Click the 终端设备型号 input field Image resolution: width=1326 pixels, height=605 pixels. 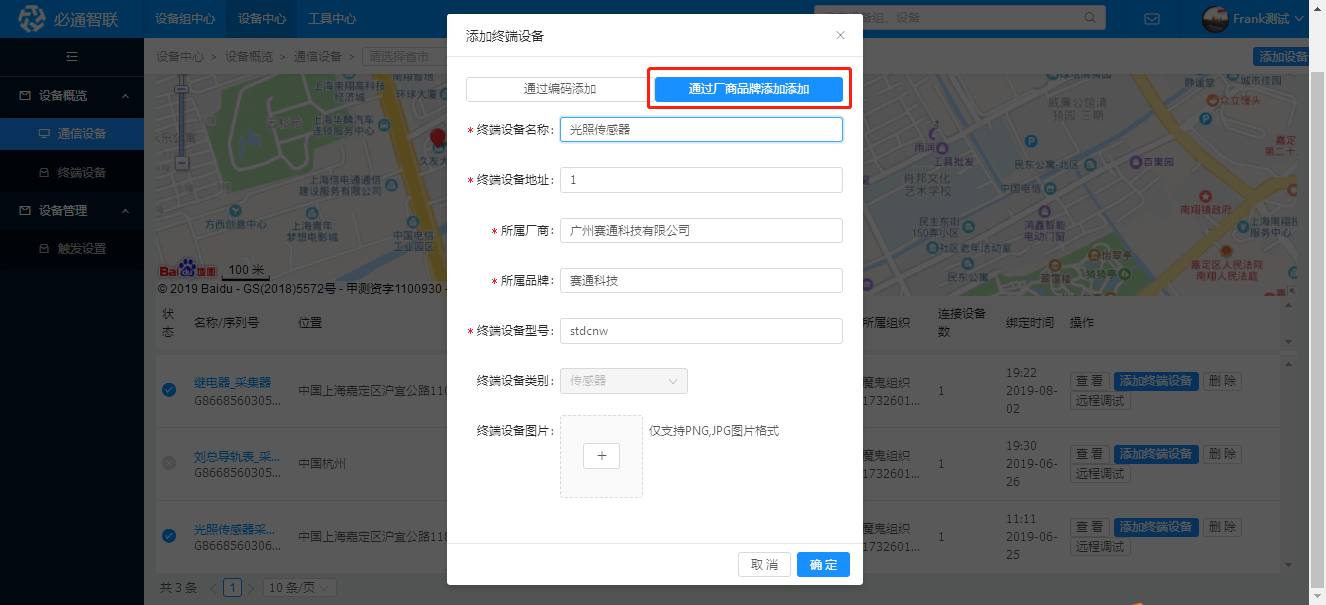click(x=701, y=330)
